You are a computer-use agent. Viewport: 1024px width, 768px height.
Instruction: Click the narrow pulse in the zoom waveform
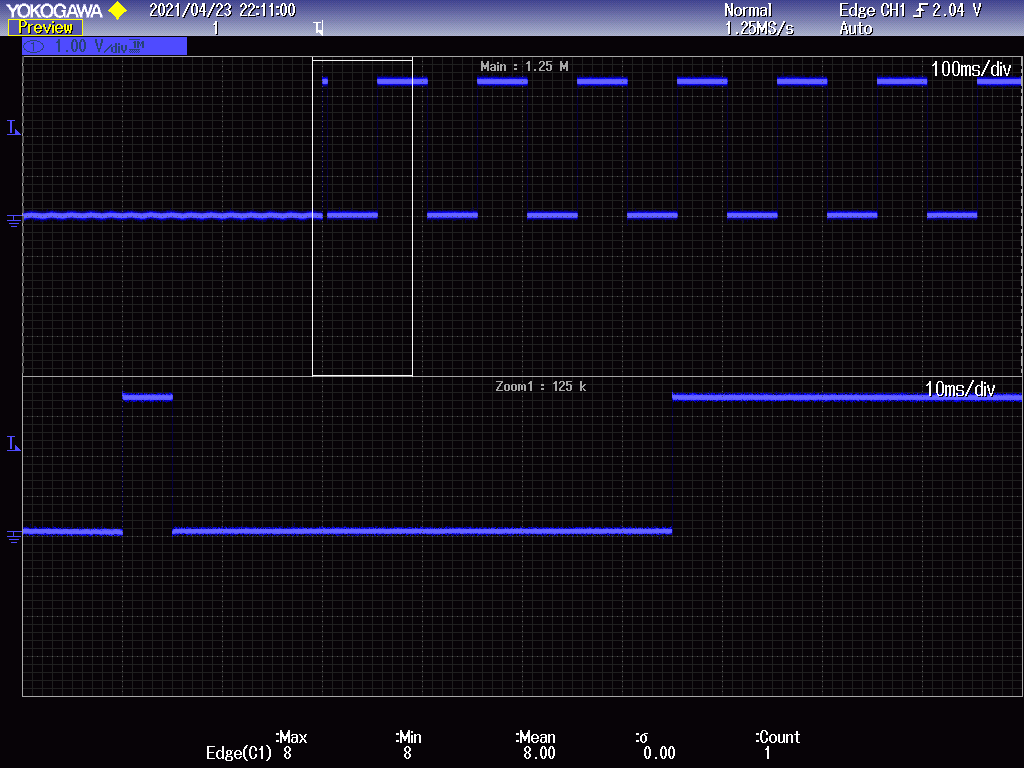148,396
